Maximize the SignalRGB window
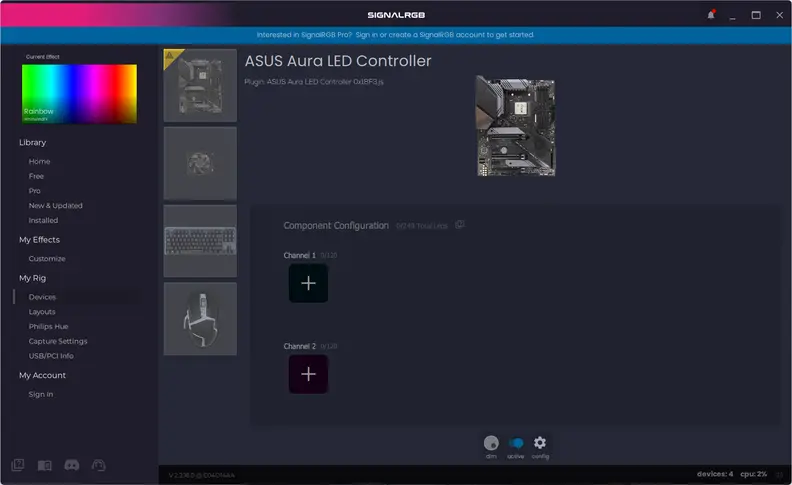This screenshot has width=792, height=485. (x=756, y=15)
